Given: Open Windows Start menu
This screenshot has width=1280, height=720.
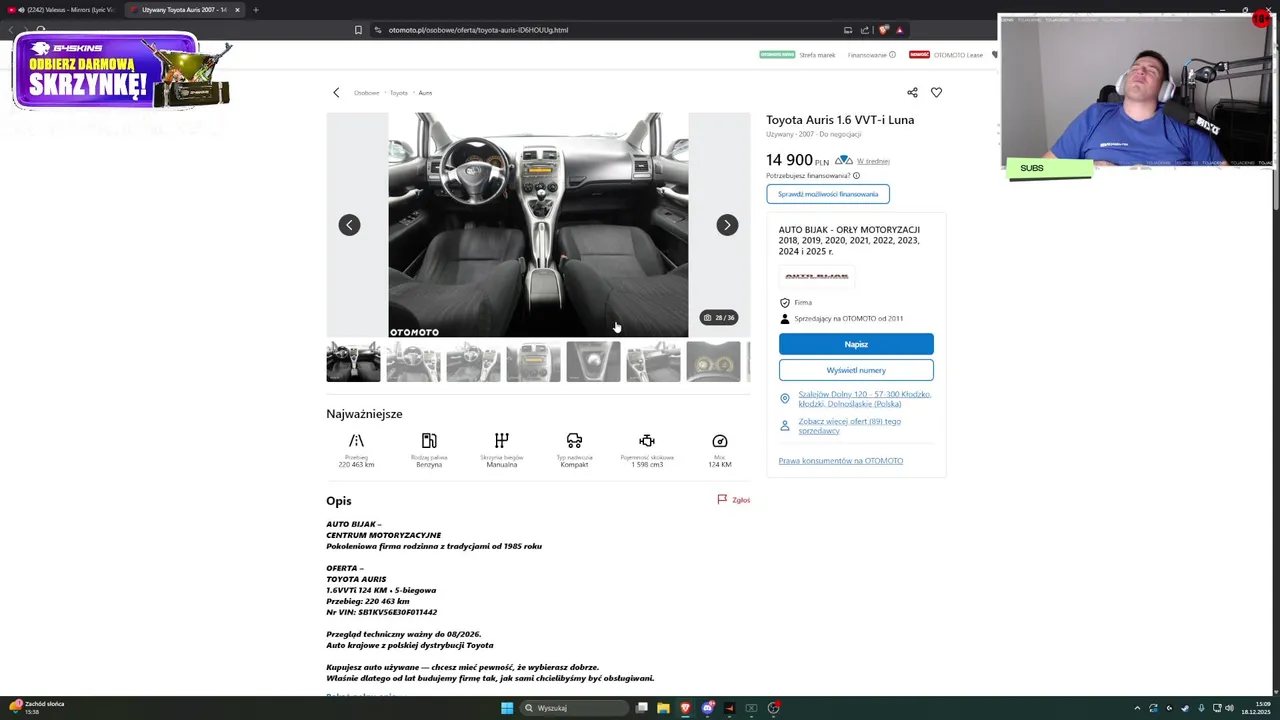Looking at the screenshot, I should tap(507, 708).
